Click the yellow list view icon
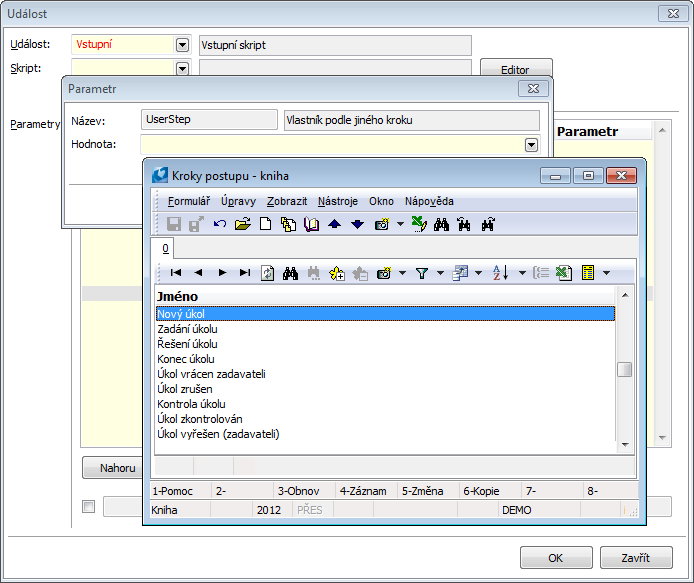The image size is (694, 583). 588,273
